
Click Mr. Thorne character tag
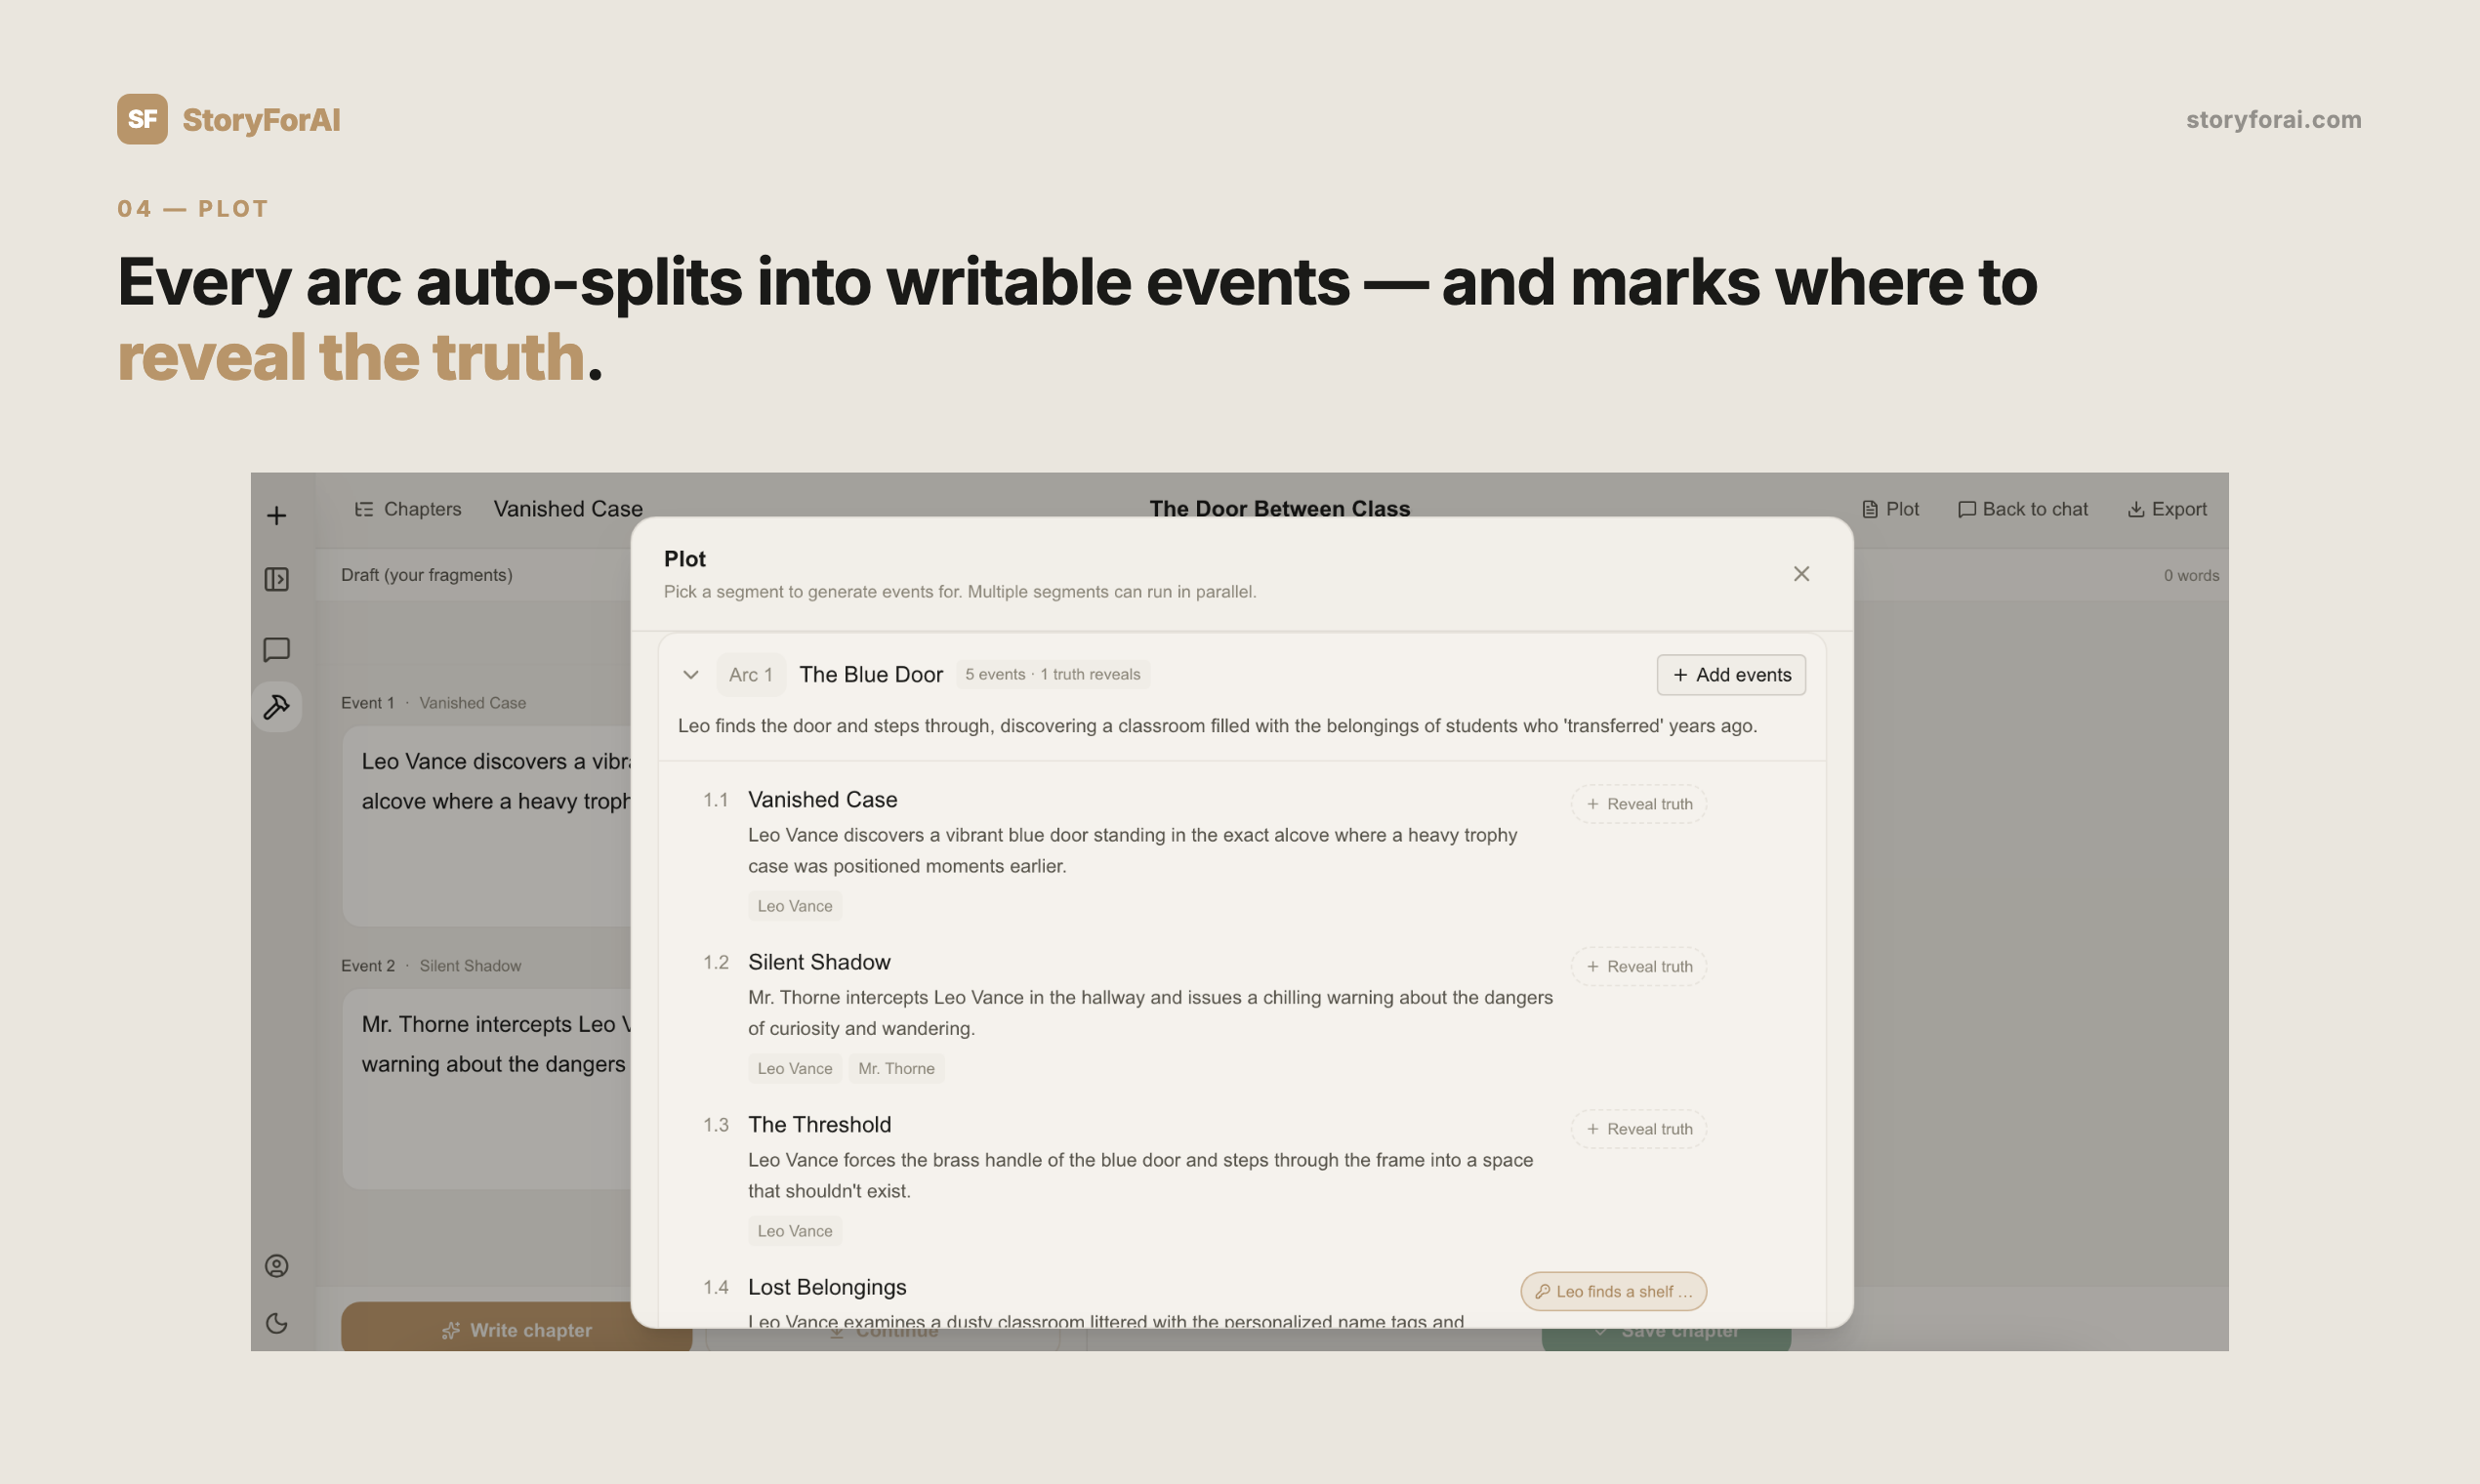(x=896, y=1069)
